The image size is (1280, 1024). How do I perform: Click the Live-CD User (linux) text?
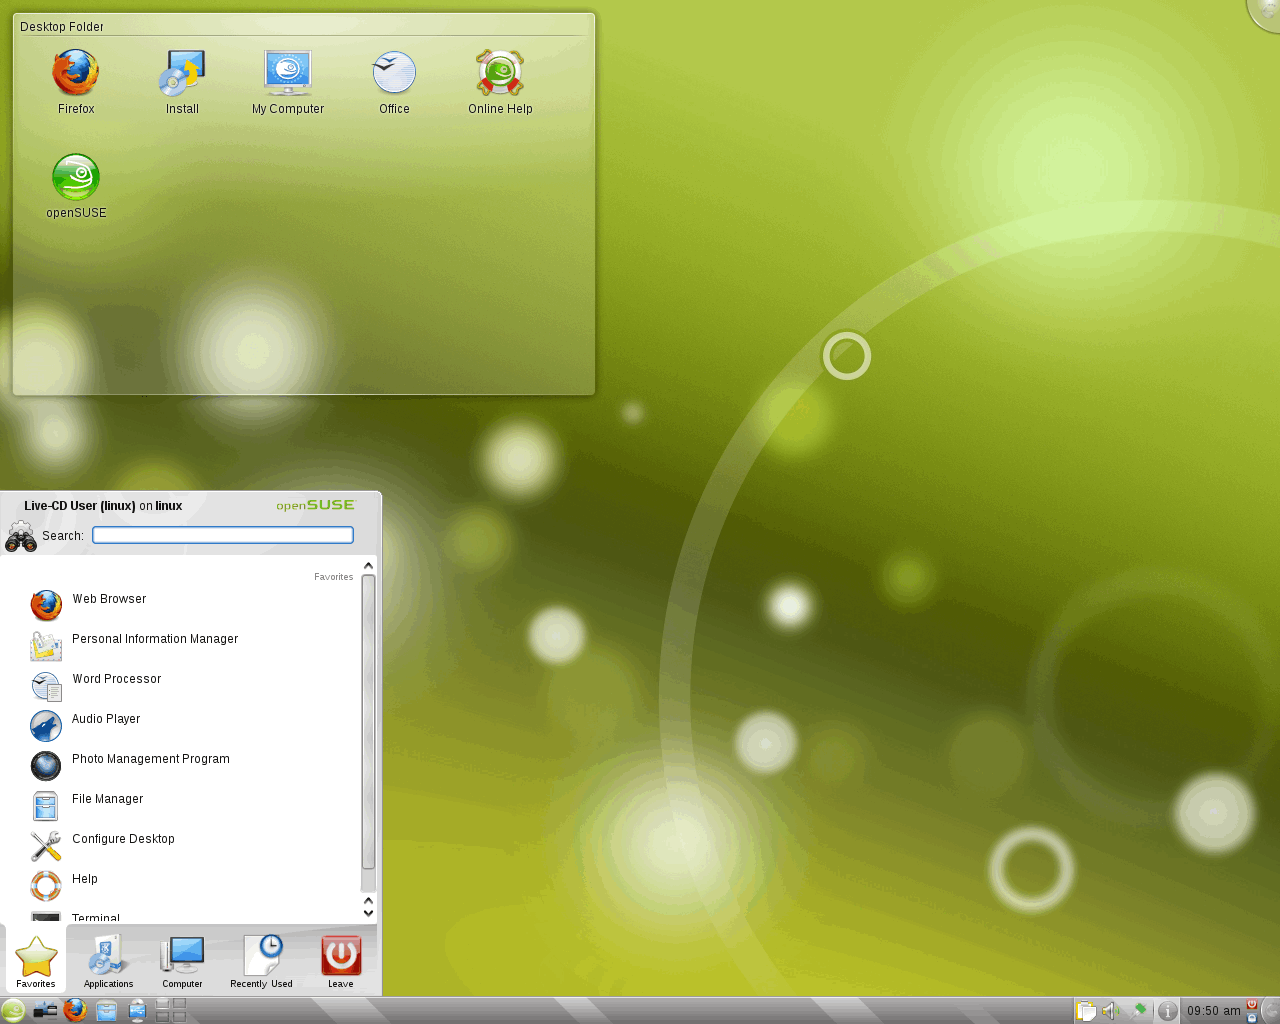tap(80, 506)
